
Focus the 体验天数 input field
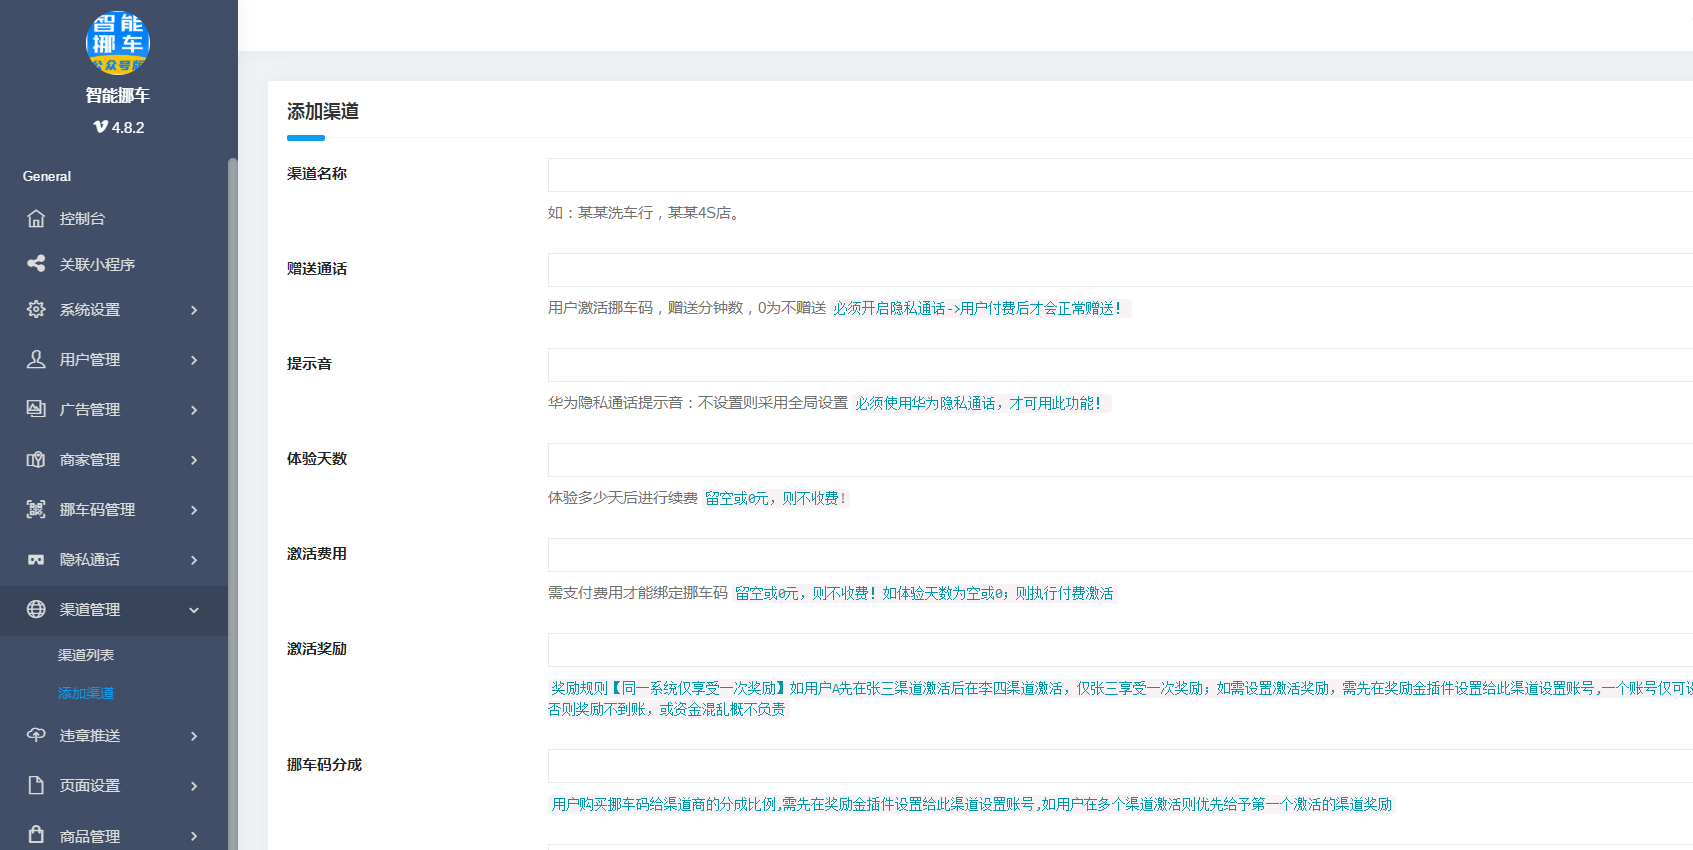point(1120,460)
